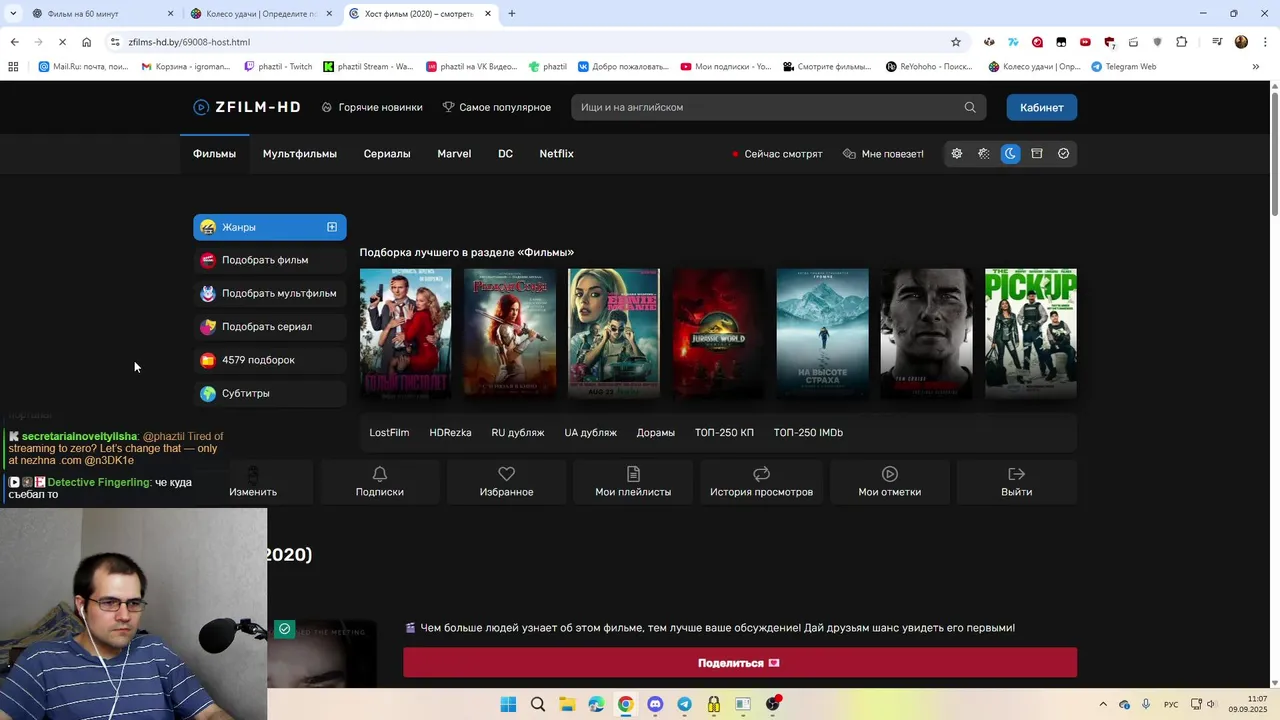Open Мои отметки play icon
The height and width of the screenshot is (720, 1280).
890,474
